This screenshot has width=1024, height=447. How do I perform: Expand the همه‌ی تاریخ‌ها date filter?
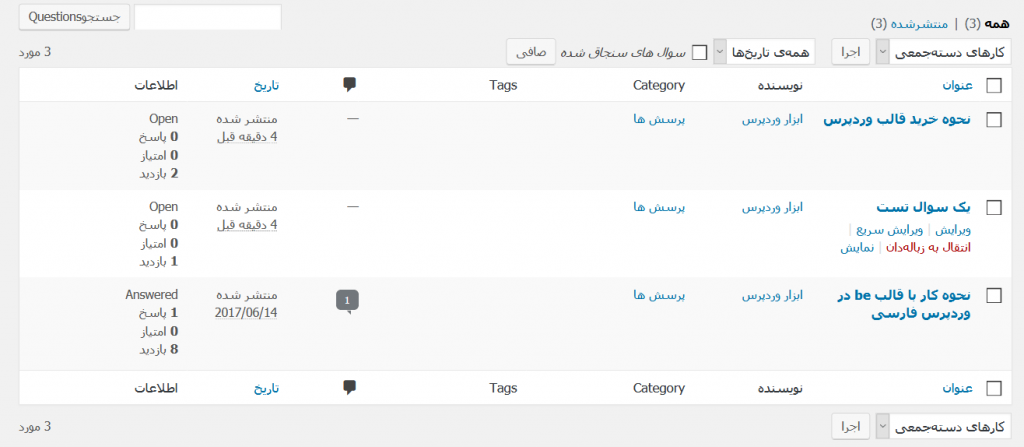click(764, 52)
